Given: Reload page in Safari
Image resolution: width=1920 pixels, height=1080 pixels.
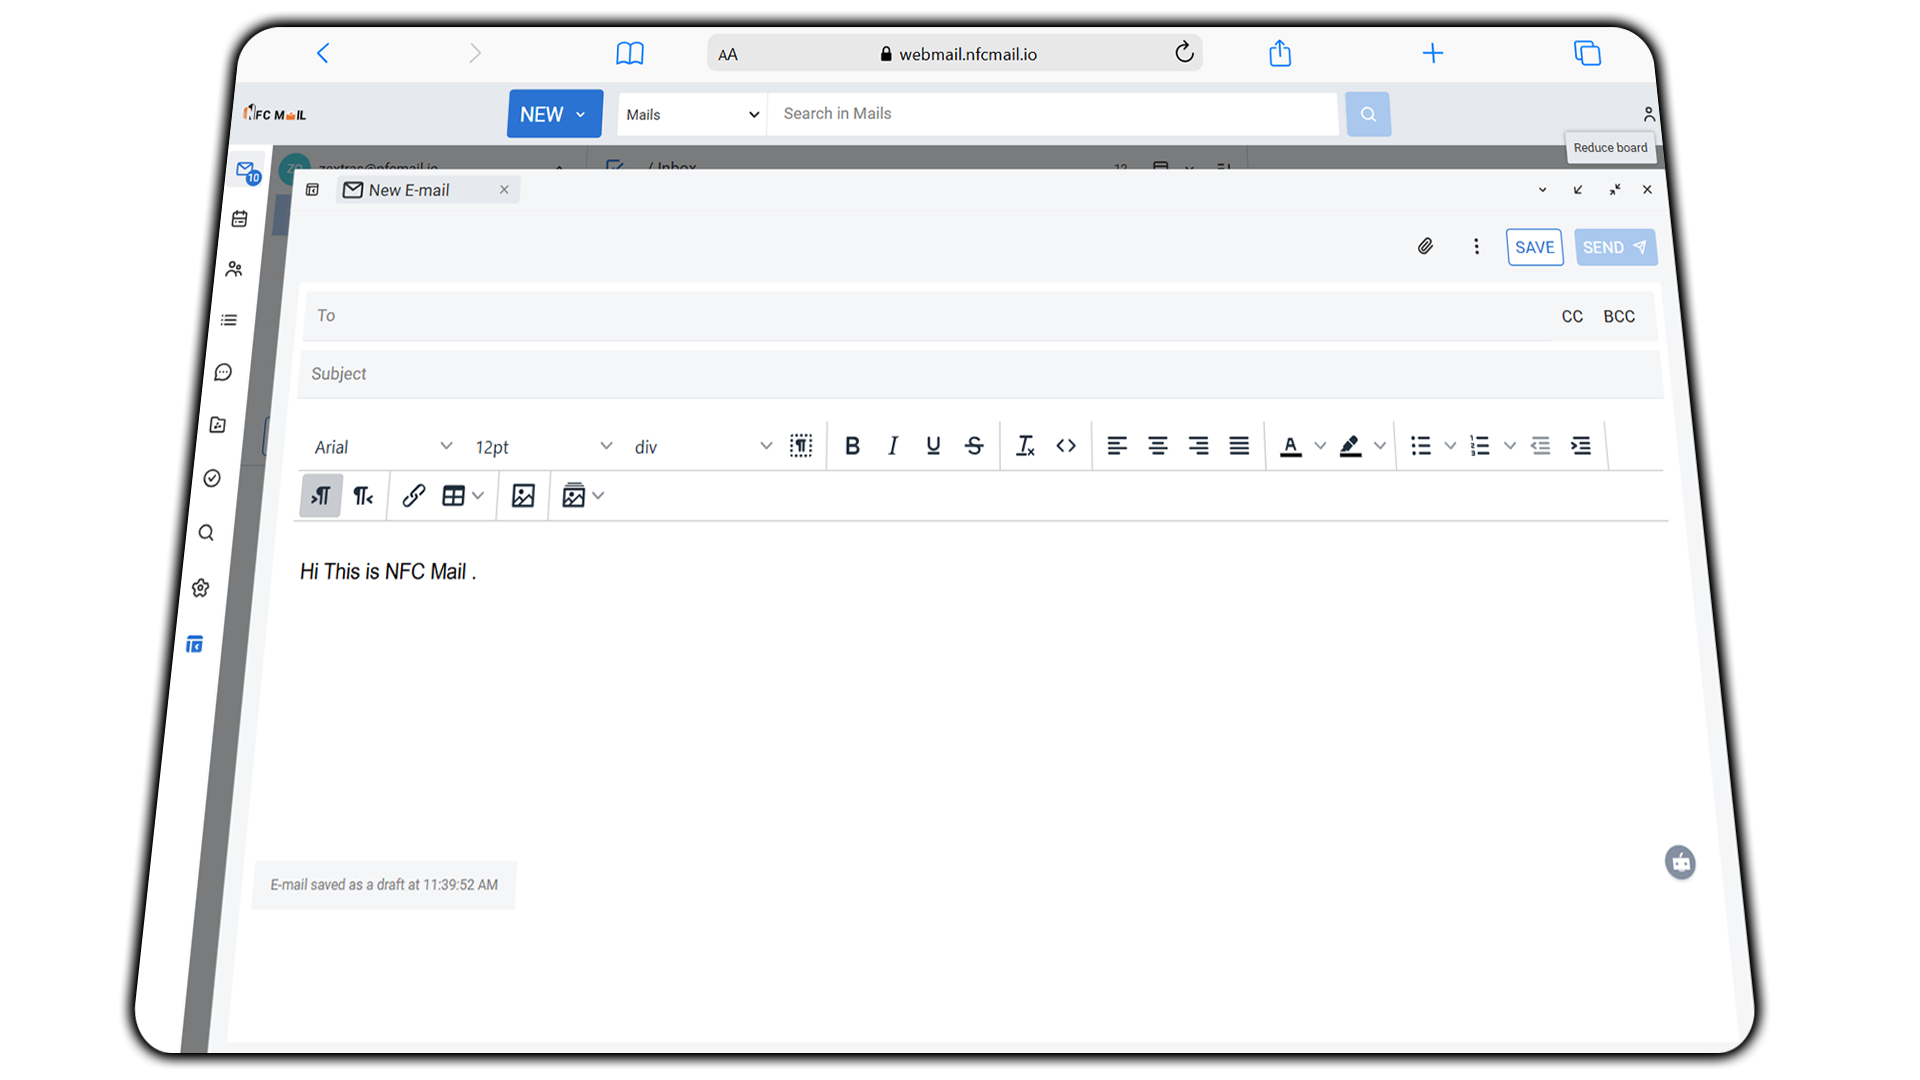Looking at the screenshot, I should (x=1184, y=53).
